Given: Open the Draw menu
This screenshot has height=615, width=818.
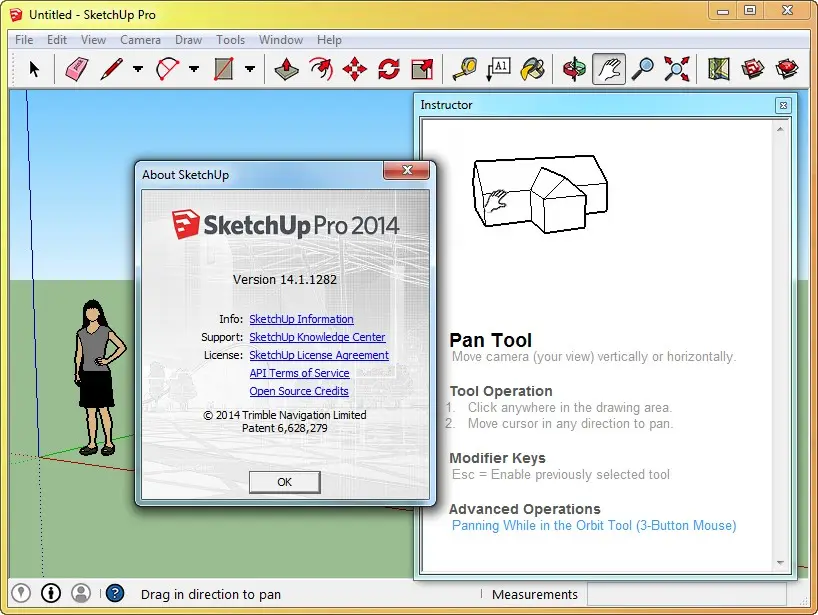Looking at the screenshot, I should pos(188,40).
